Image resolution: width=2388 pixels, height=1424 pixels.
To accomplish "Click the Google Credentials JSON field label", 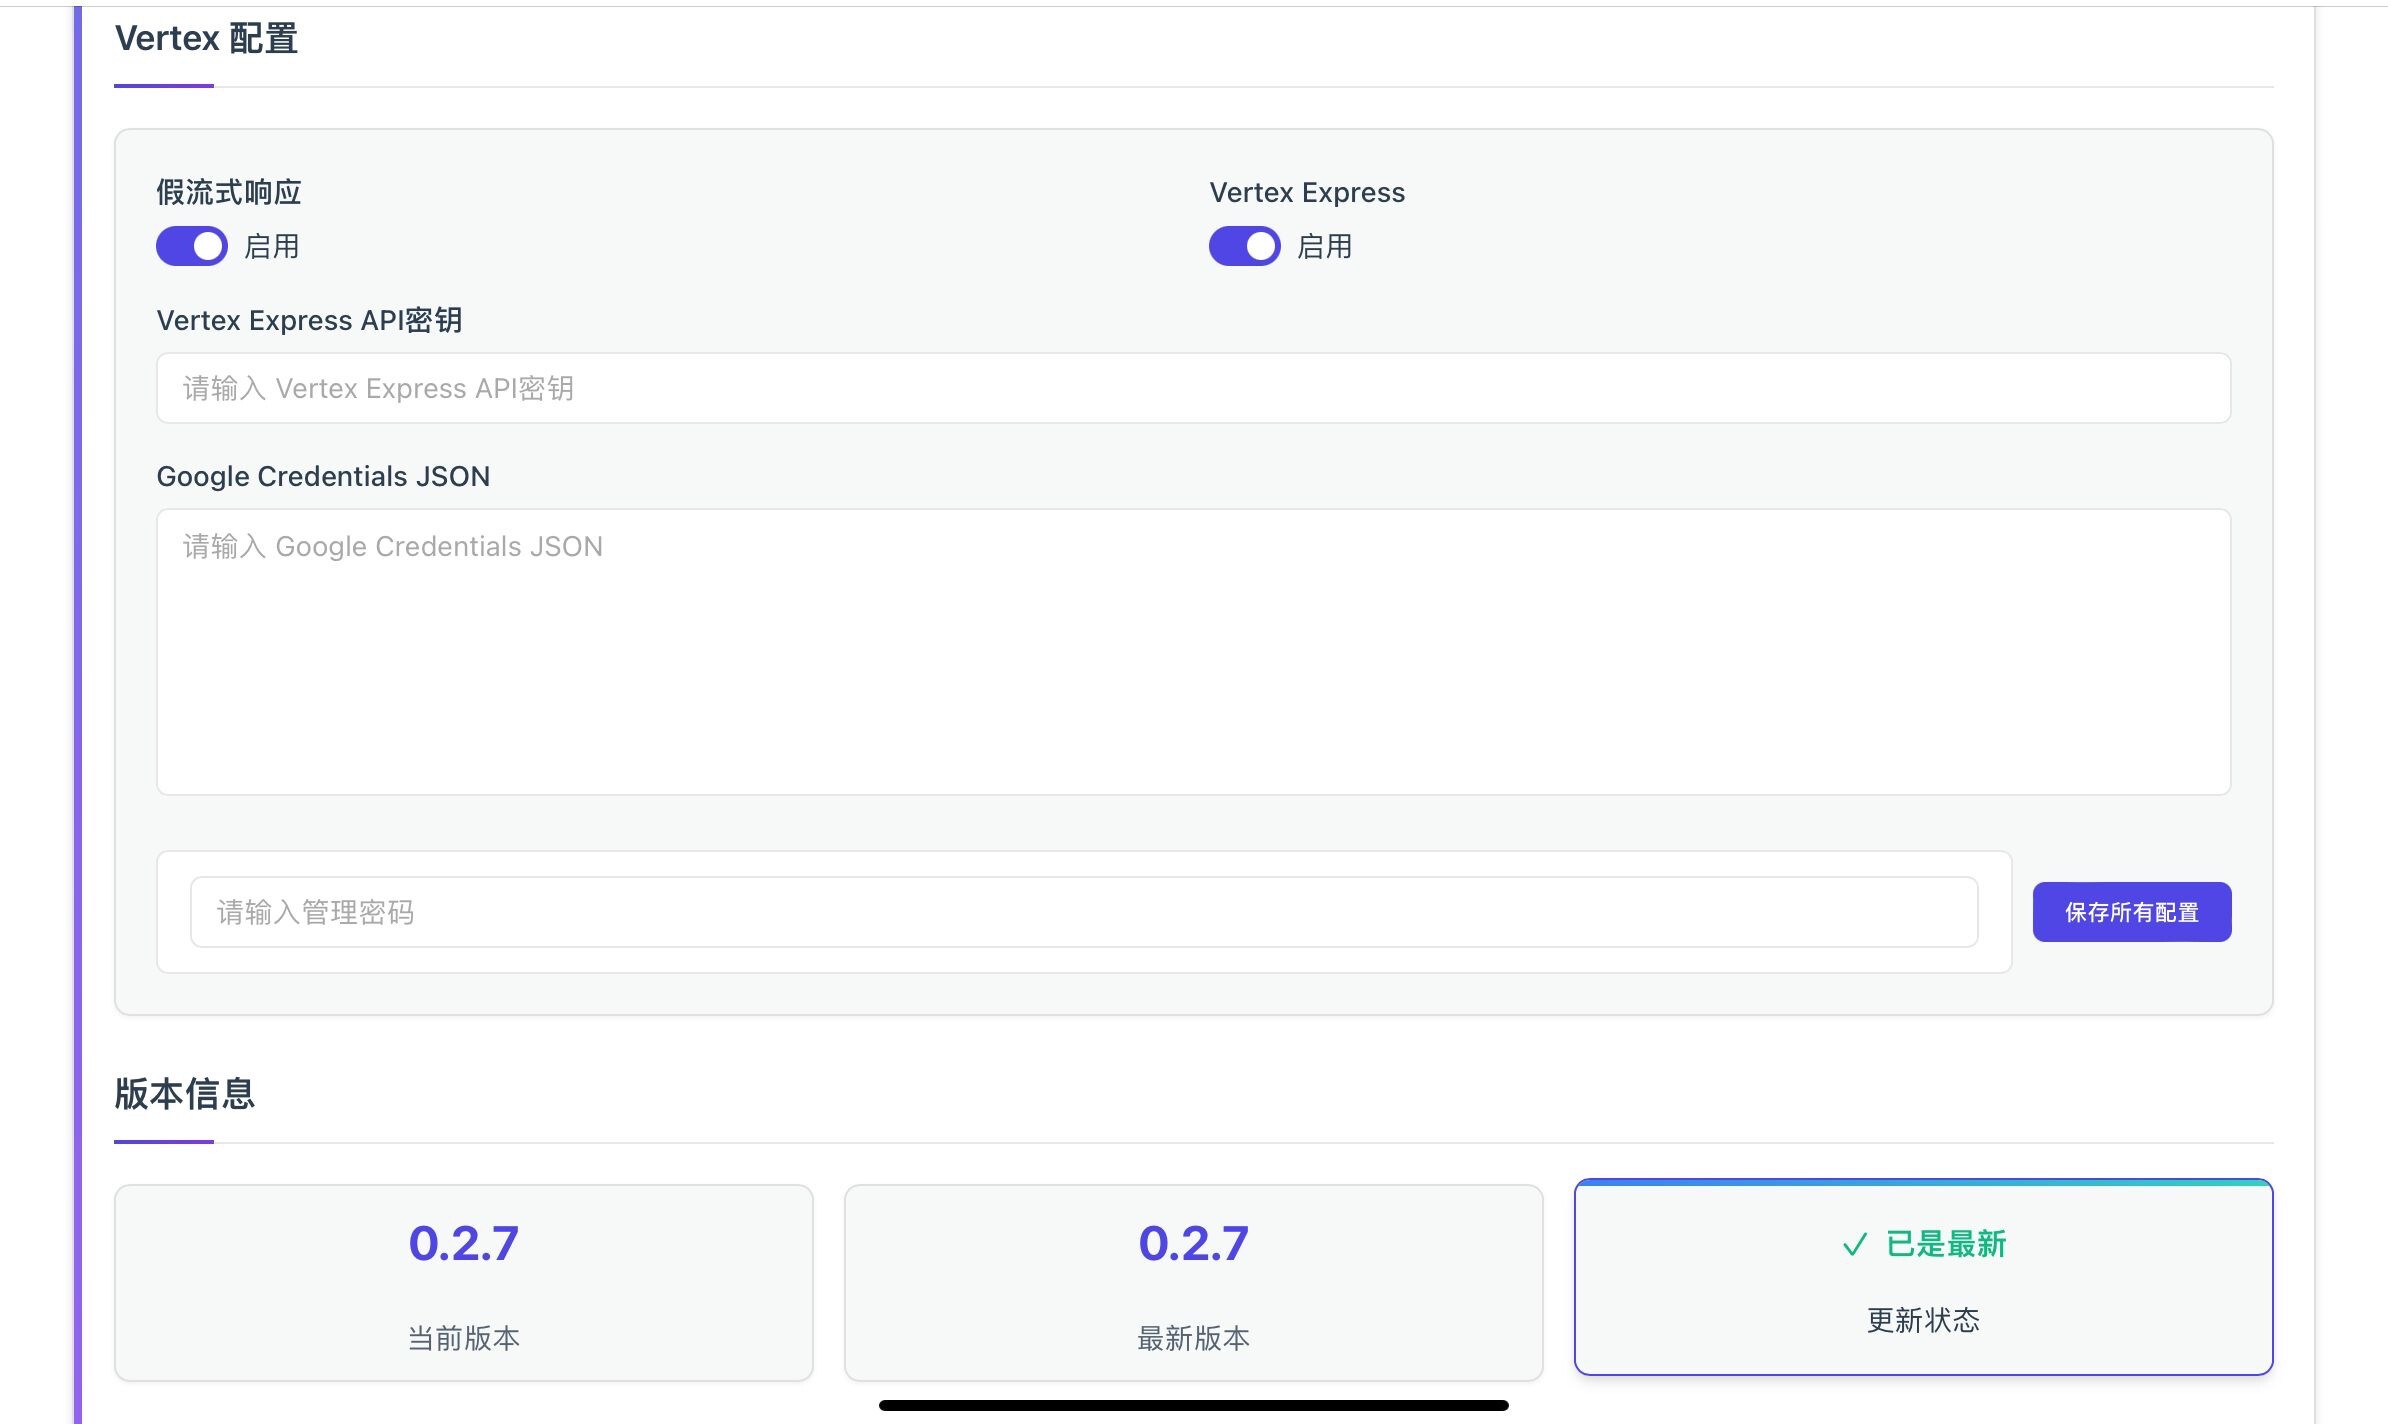I will [x=323, y=476].
